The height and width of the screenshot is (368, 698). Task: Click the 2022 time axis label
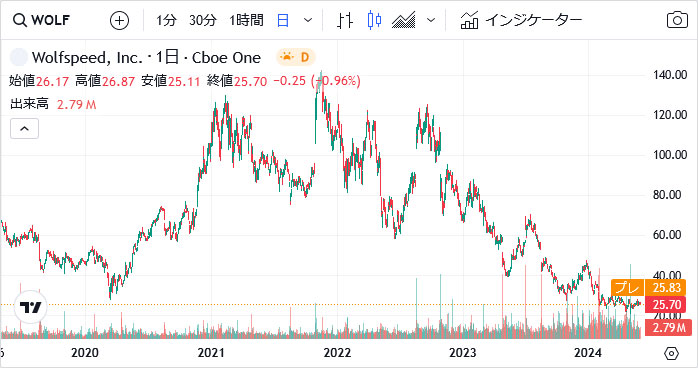coord(337,353)
